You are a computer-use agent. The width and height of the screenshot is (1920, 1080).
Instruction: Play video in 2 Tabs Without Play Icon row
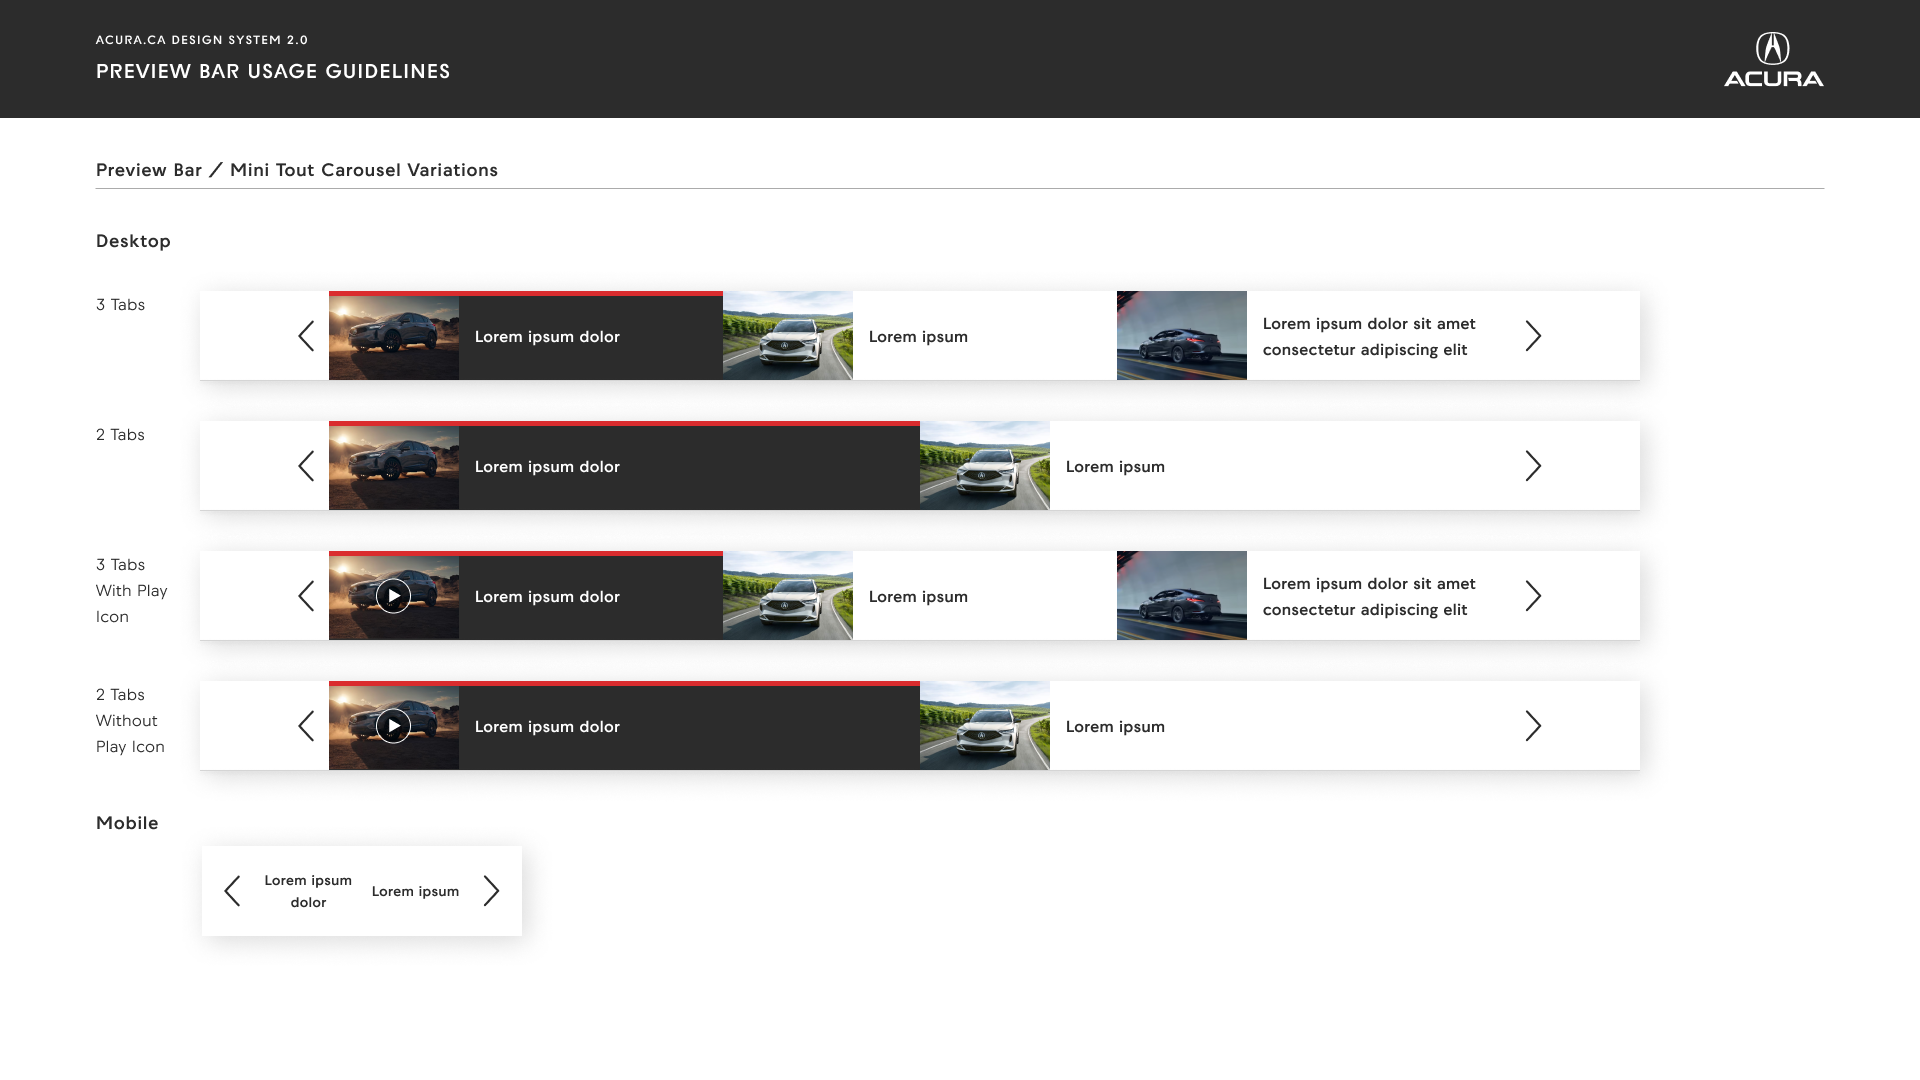coord(393,726)
